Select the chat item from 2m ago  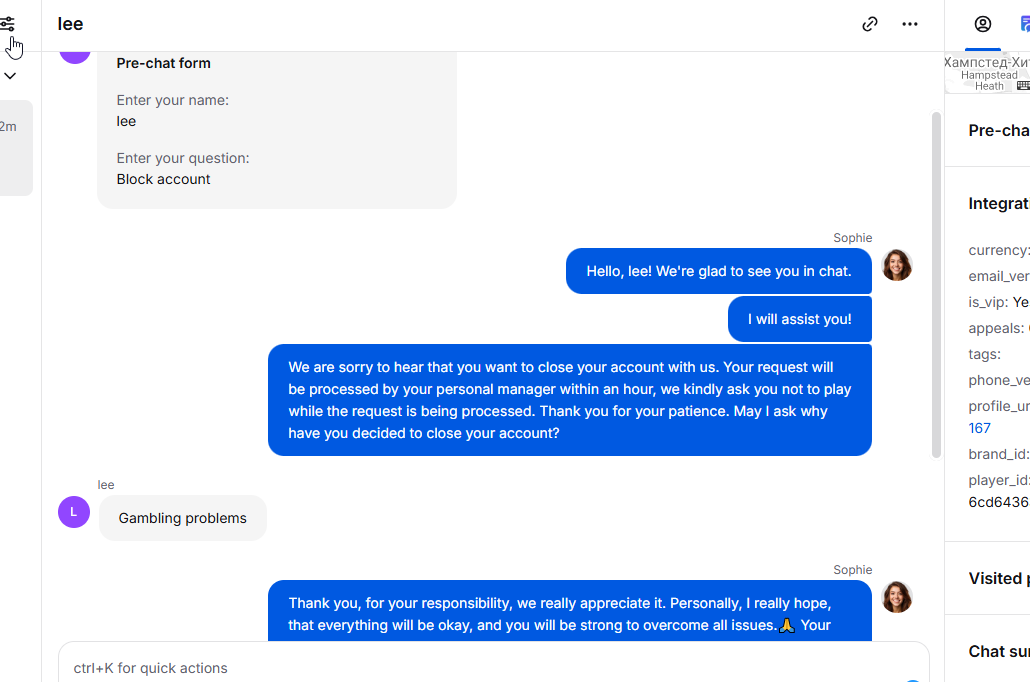pos(15,147)
